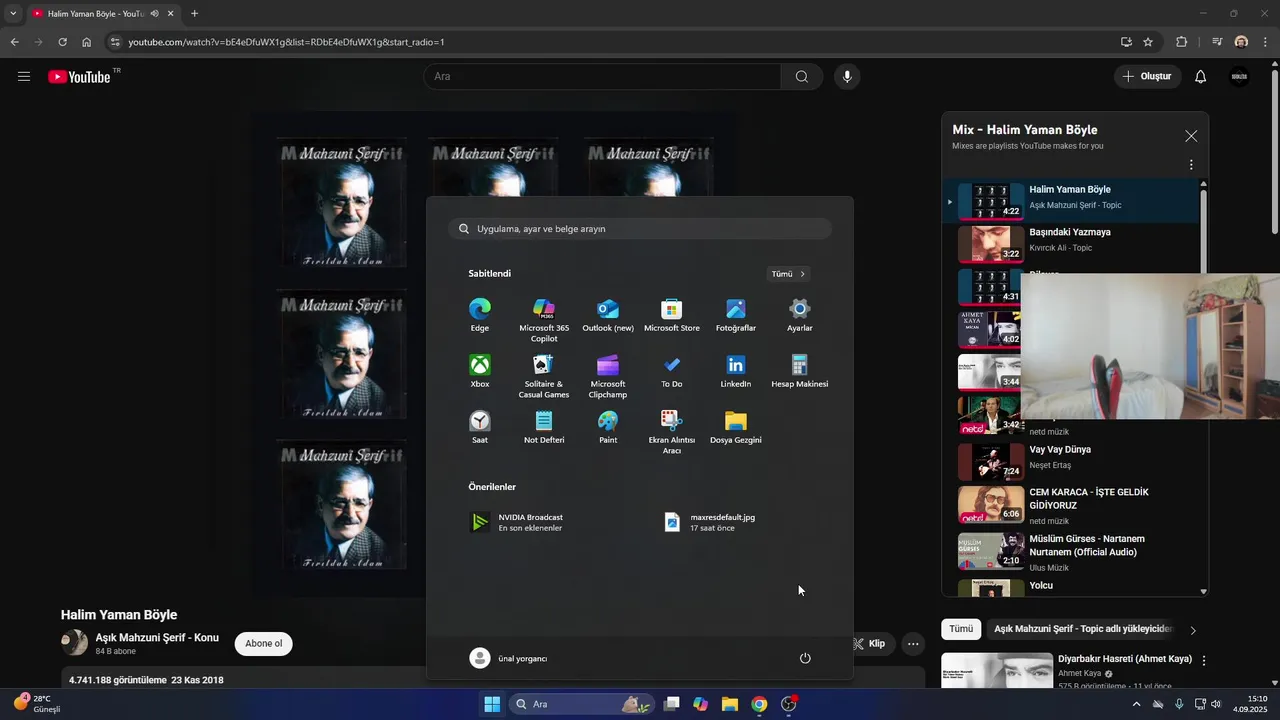Open Microsoft Store pinned app

click(672, 315)
